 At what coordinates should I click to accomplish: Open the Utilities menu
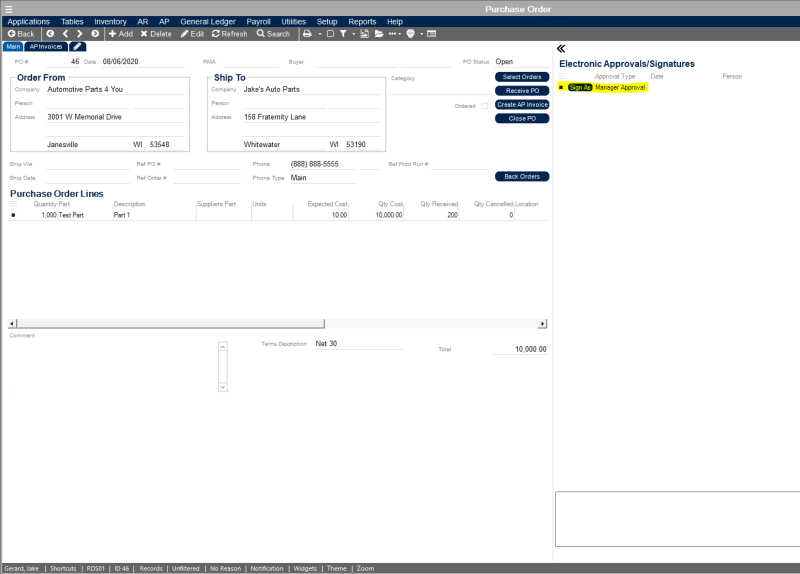(x=293, y=21)
